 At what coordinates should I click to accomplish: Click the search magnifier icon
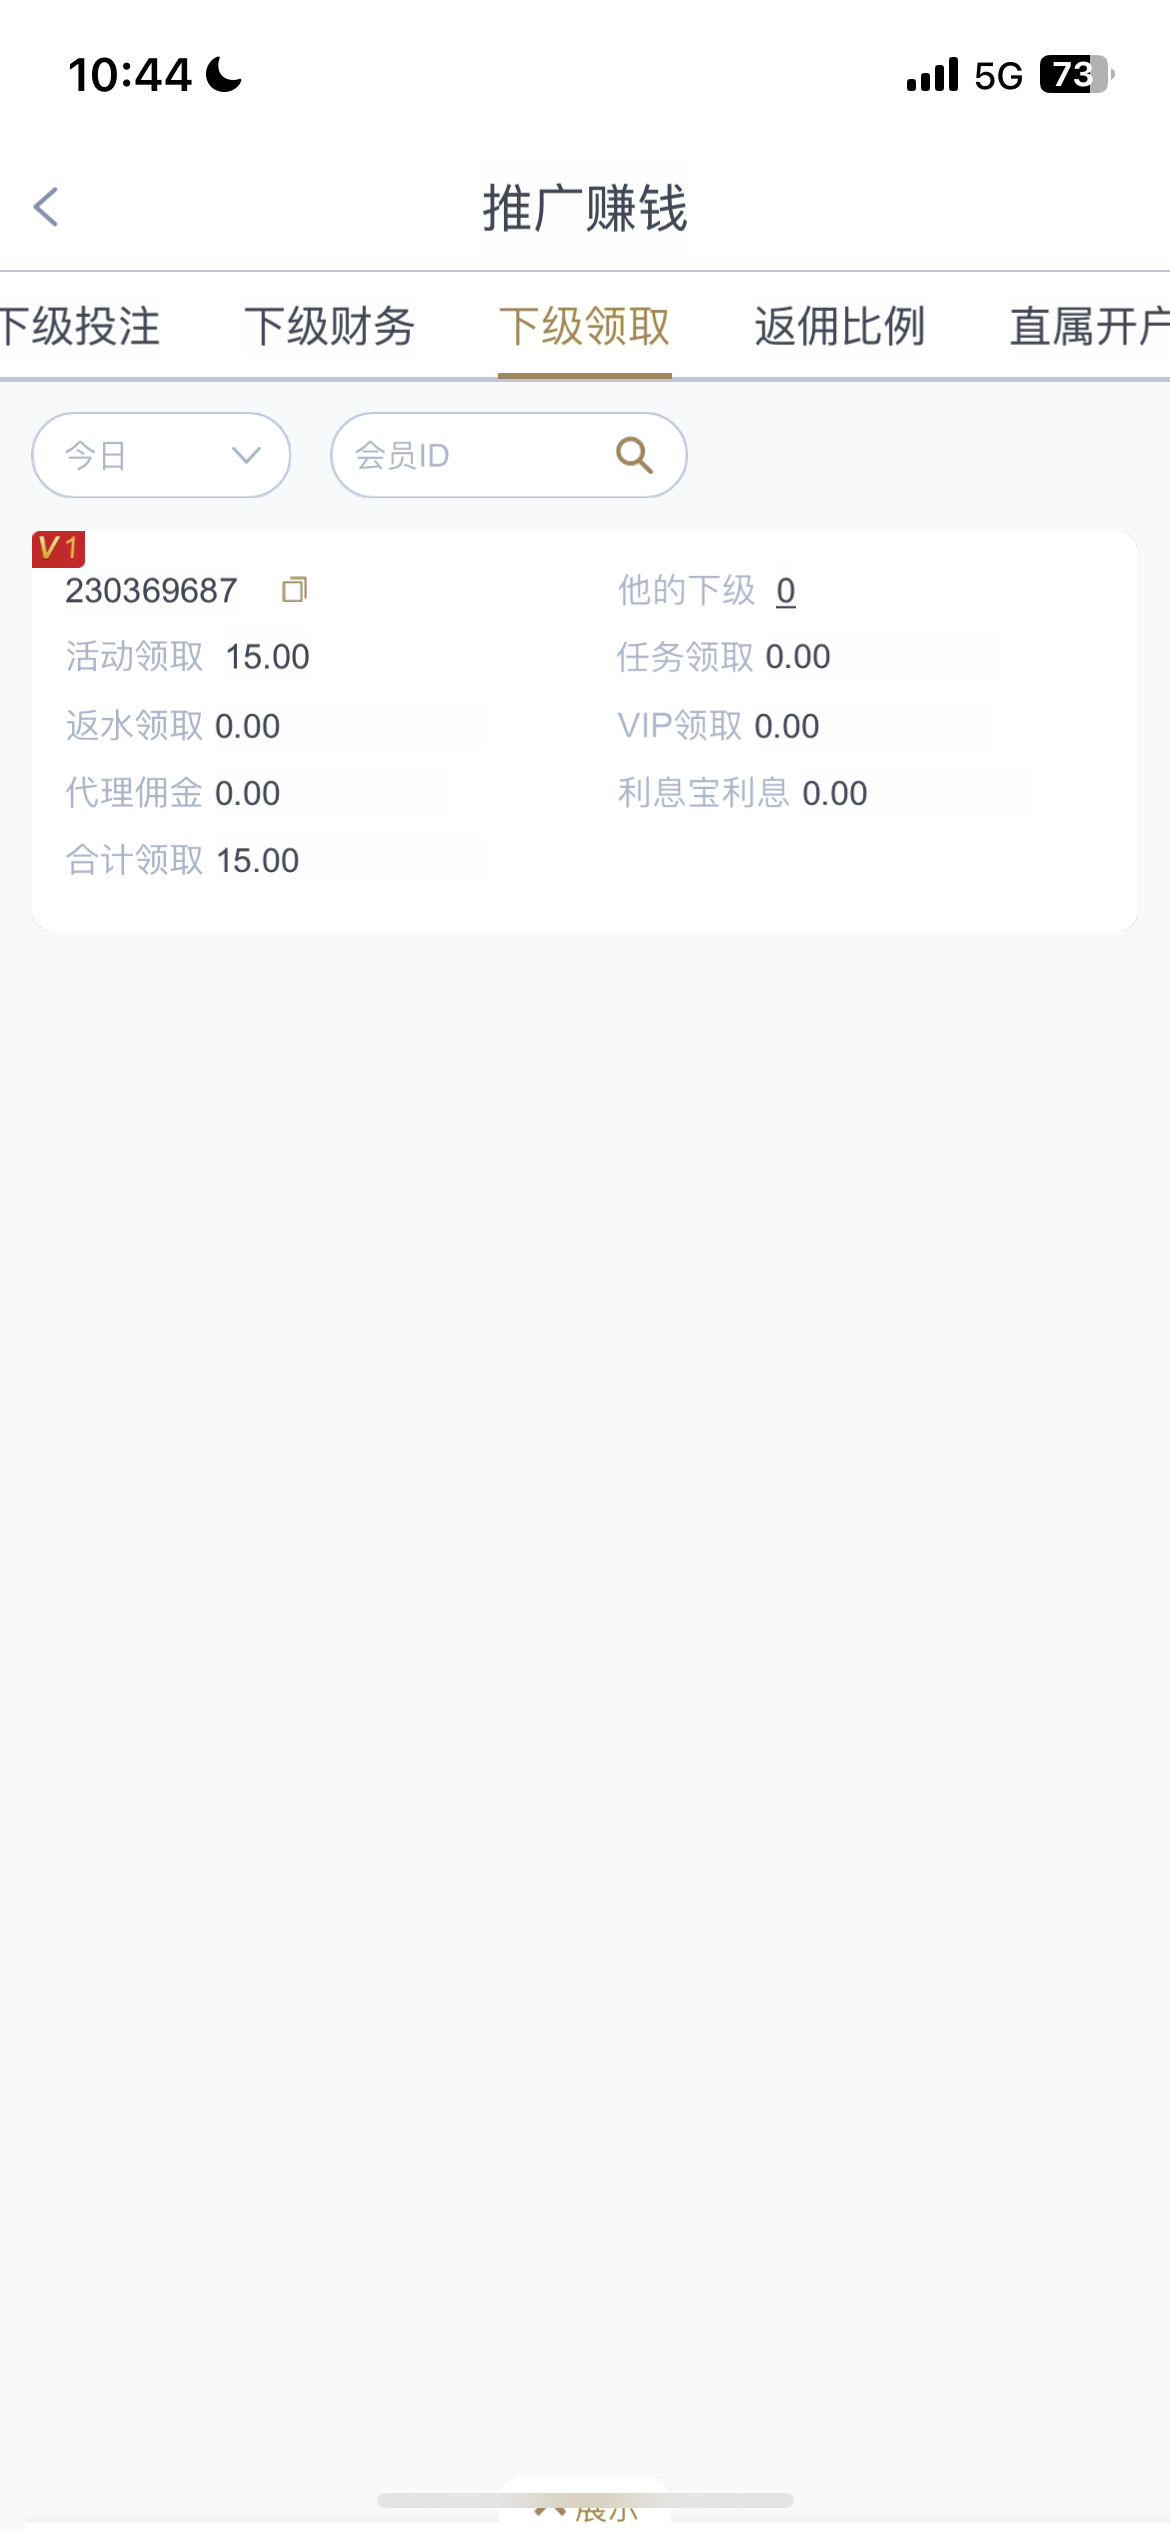(x=634, y=455)
